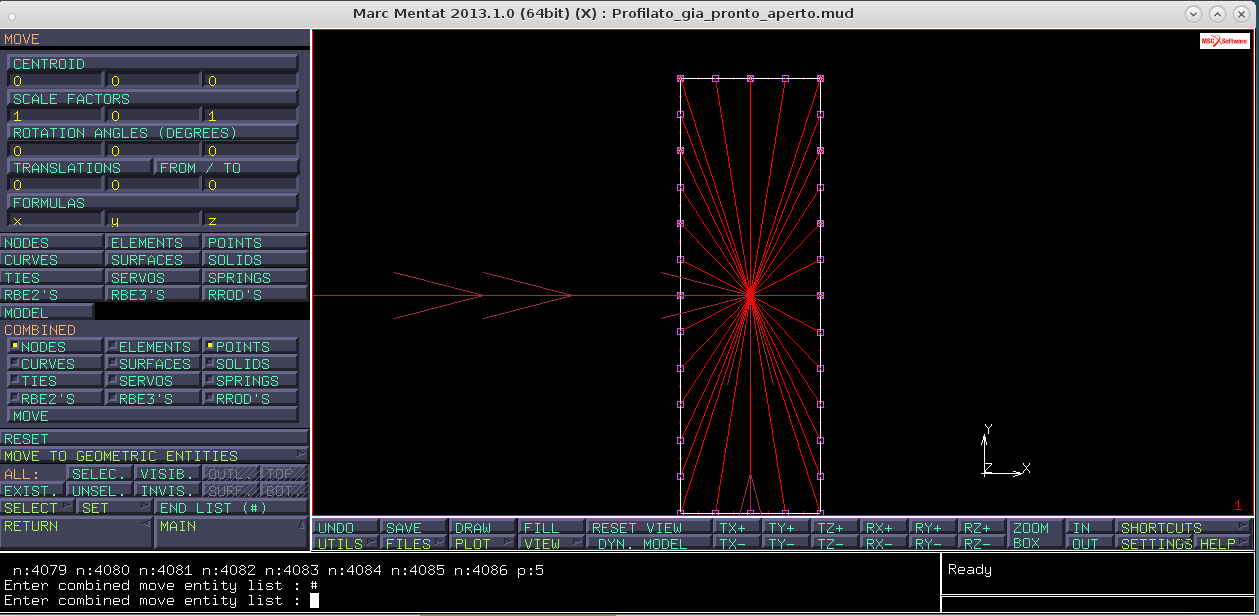Viewport: 1259px width, 616px height.
Task: Click the SCALE FACTORS button
Action: coord(153,99)
